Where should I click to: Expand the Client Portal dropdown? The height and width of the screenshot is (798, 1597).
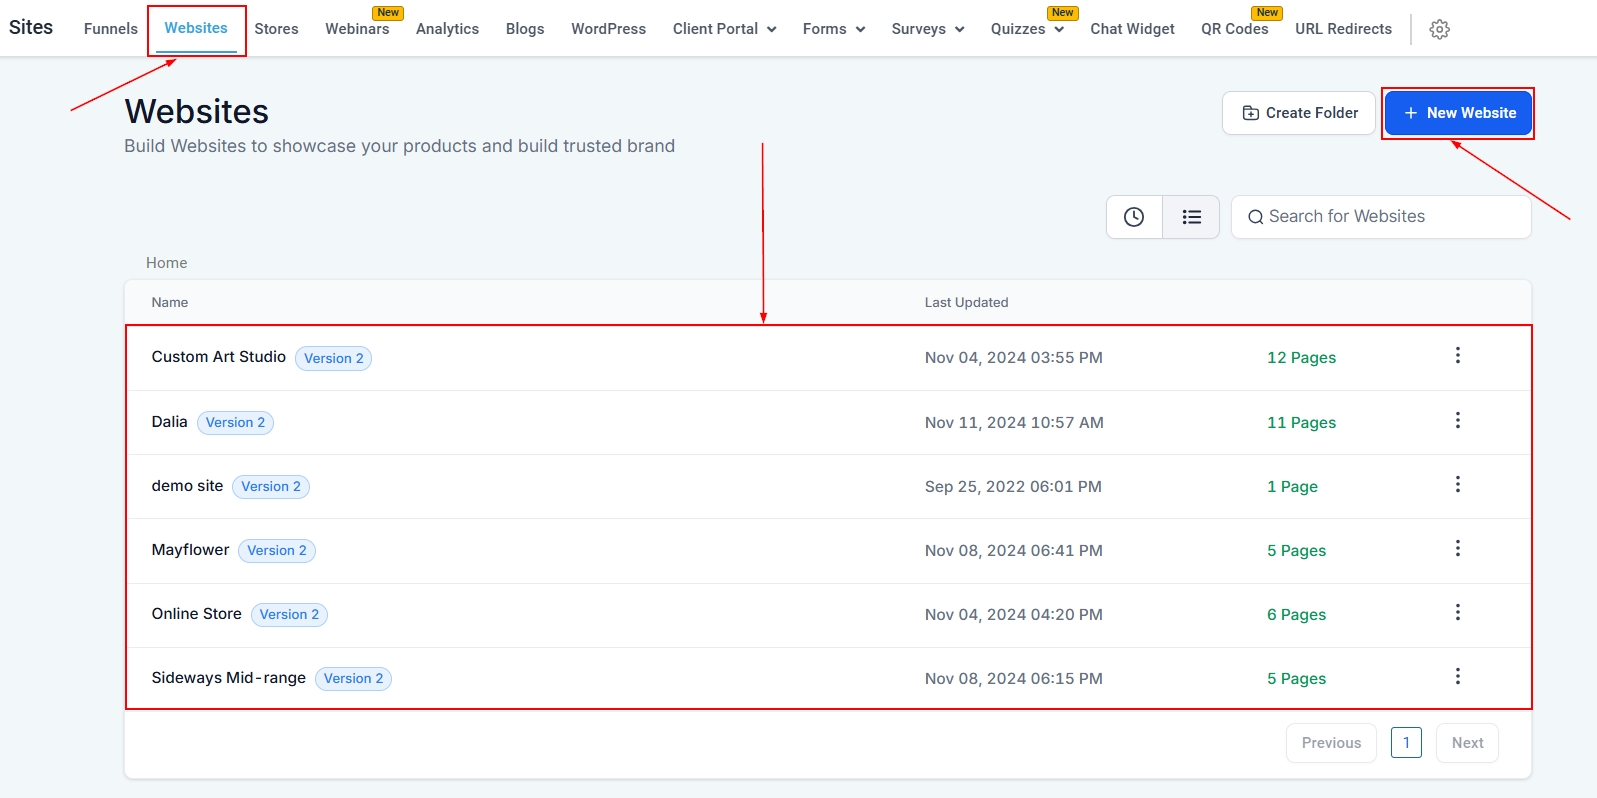coord(724,29)
